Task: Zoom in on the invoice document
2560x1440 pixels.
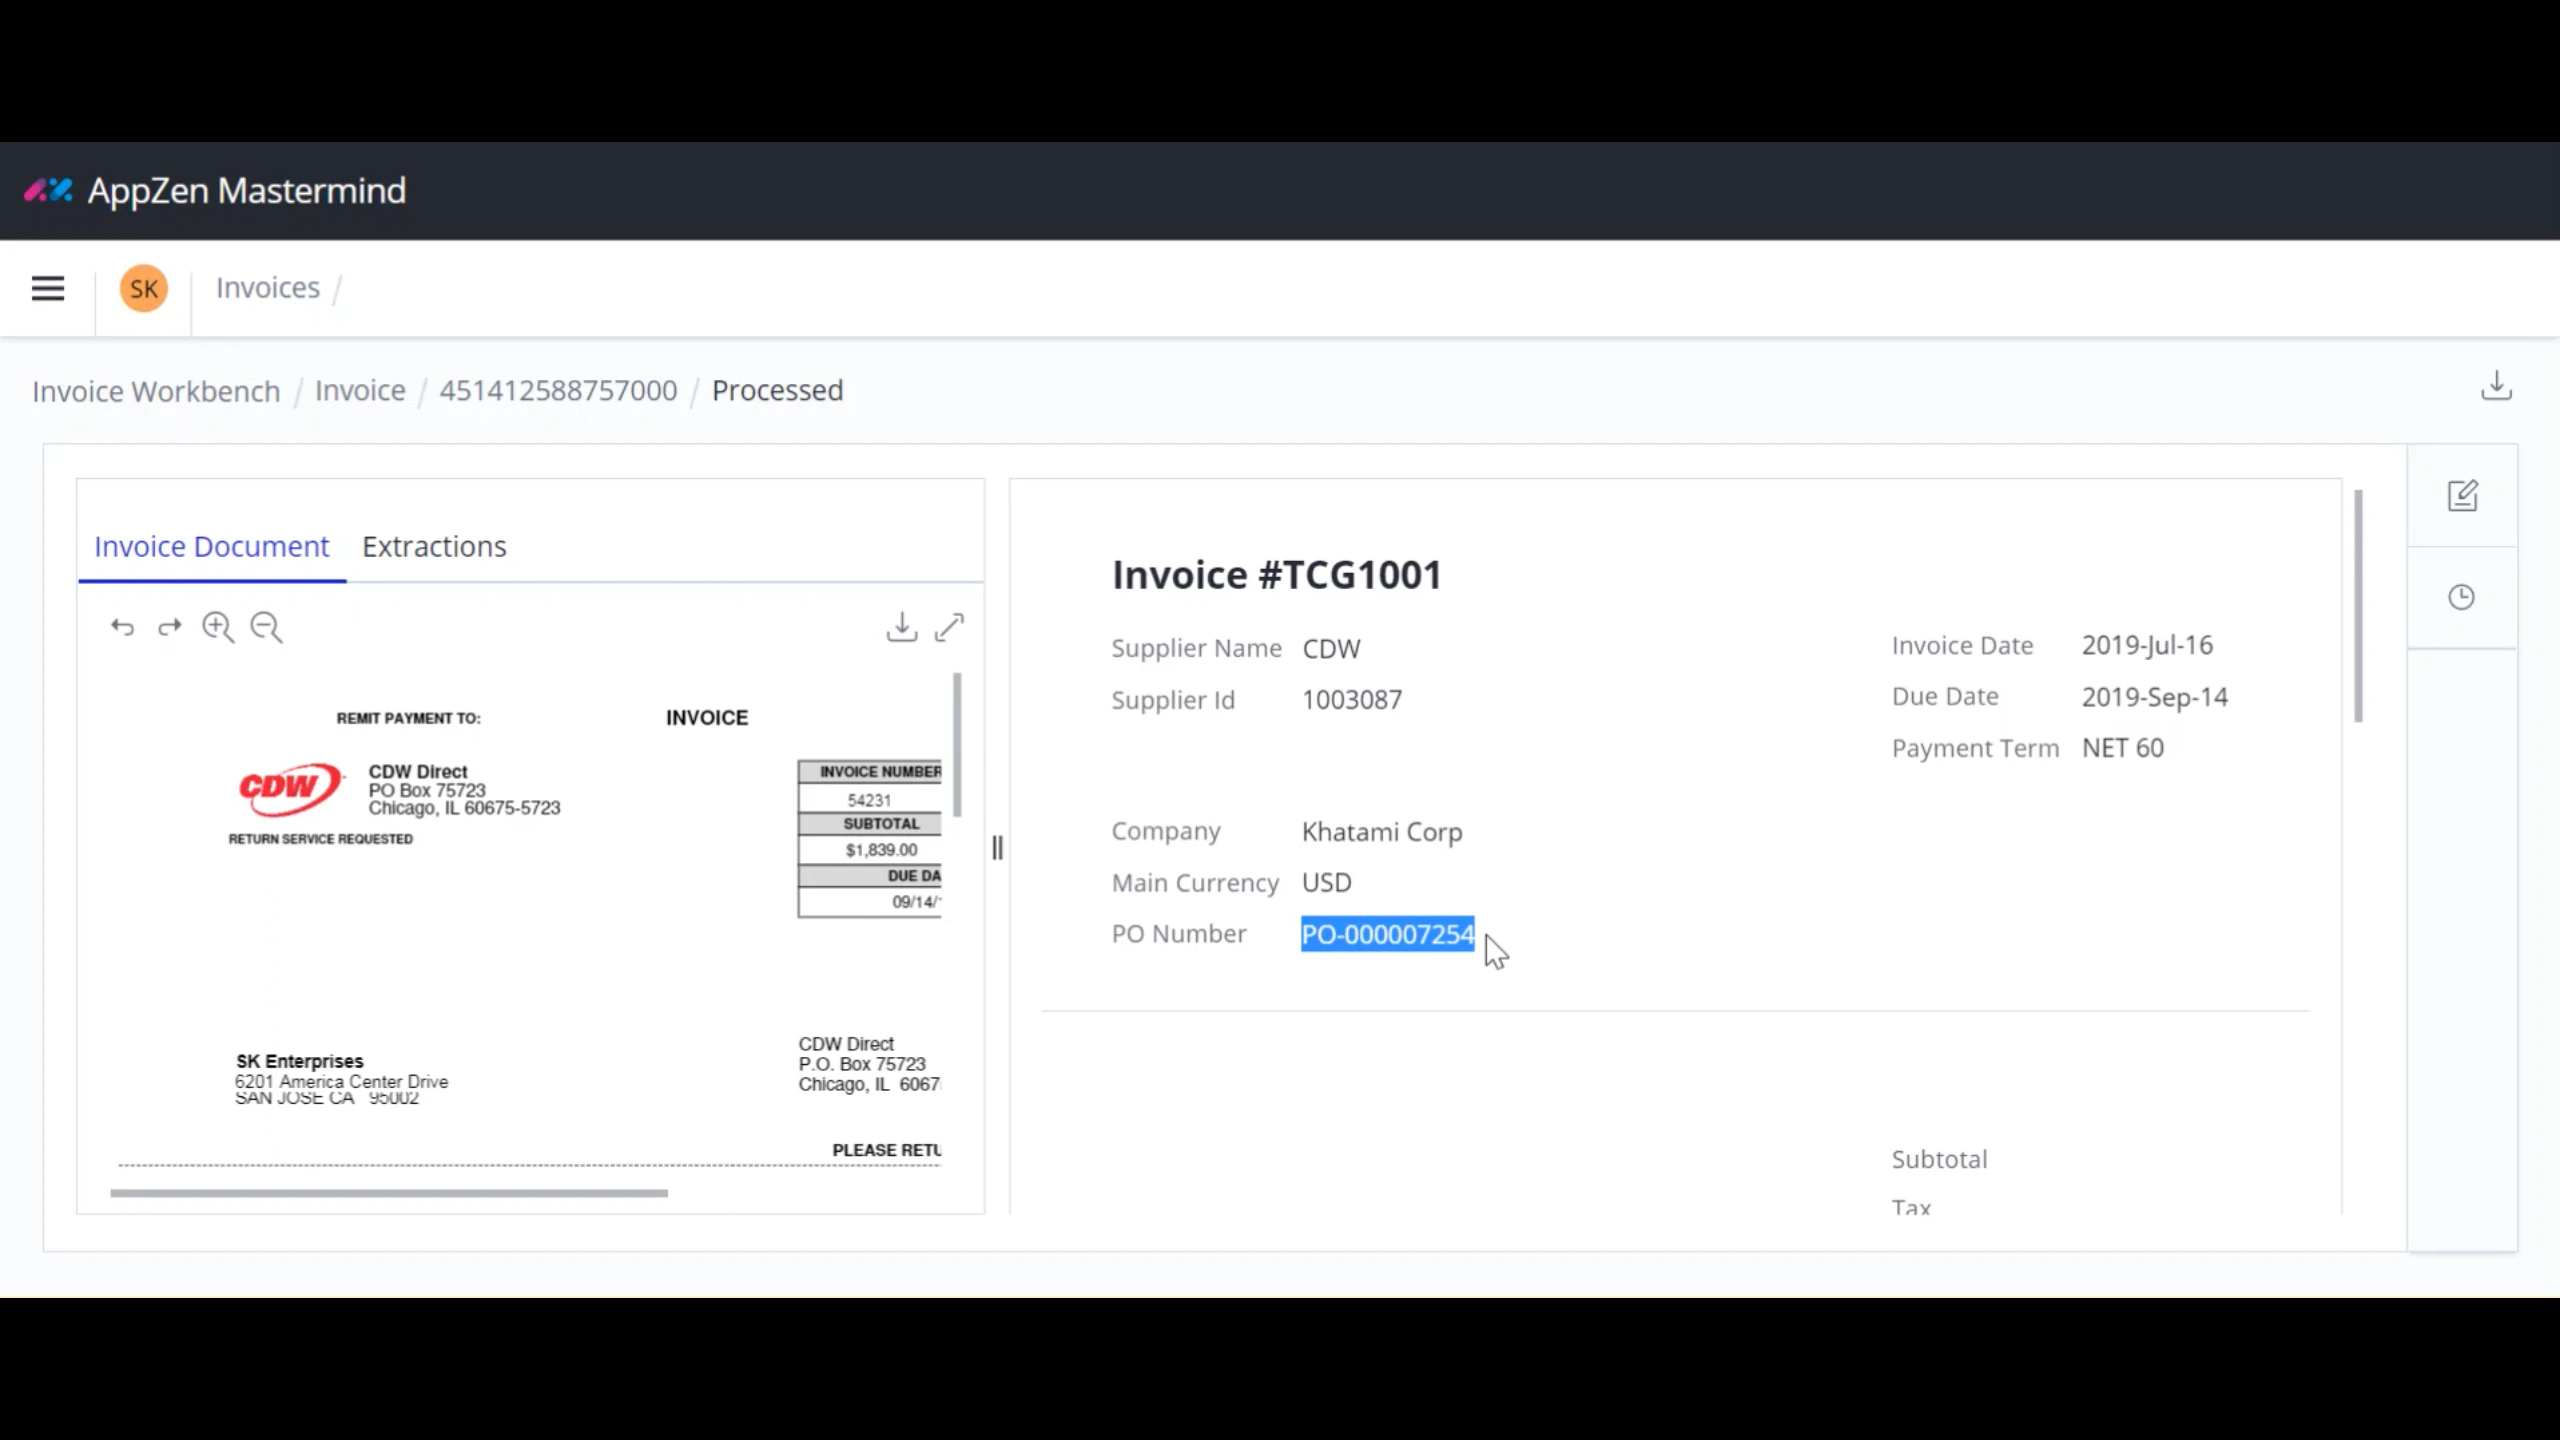Action: pyautogui.click(x=217, y=627)
